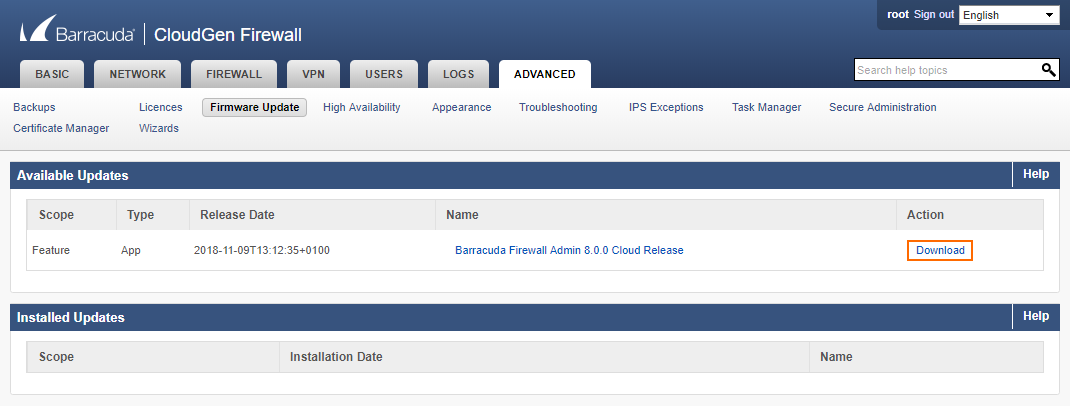Click into the Search help topics field

point(946,70)
